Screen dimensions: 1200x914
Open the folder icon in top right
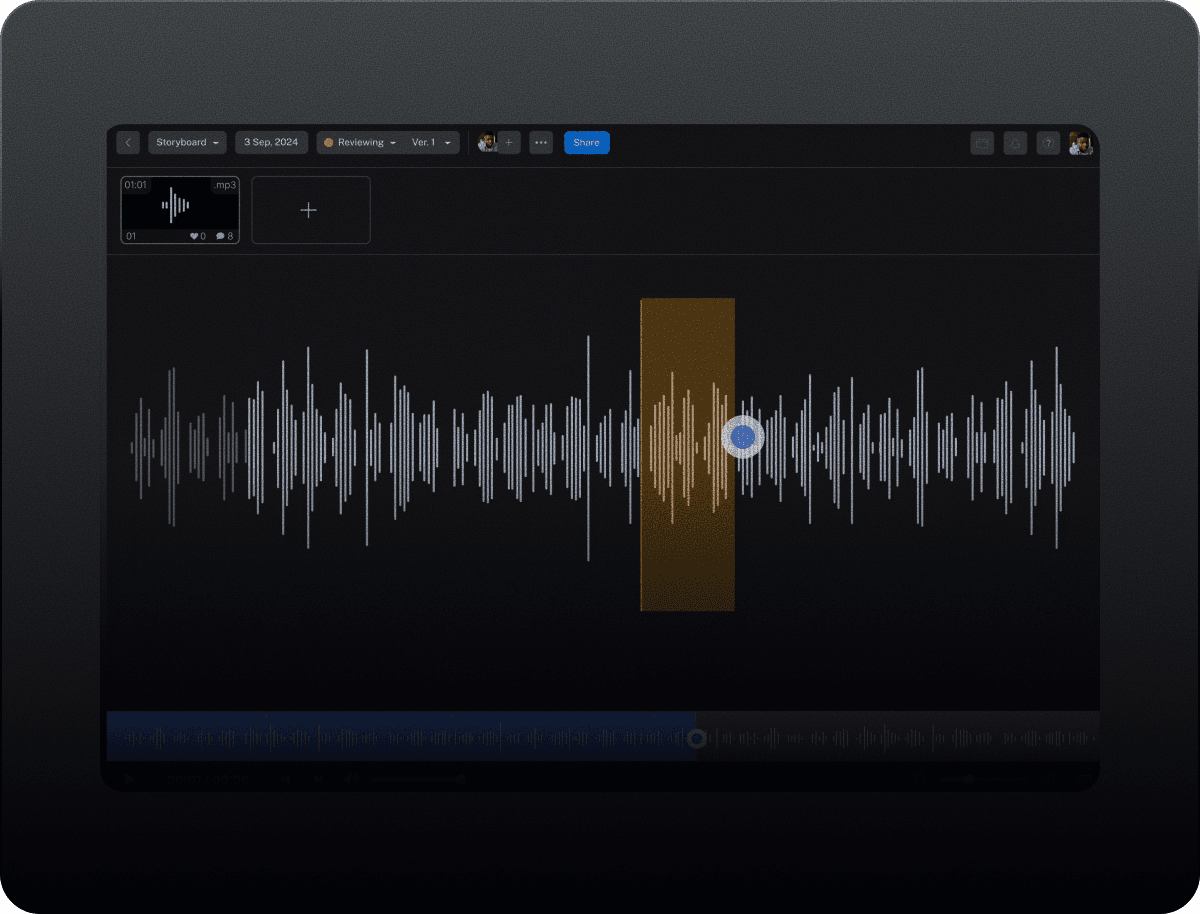(x=982, y=144)
